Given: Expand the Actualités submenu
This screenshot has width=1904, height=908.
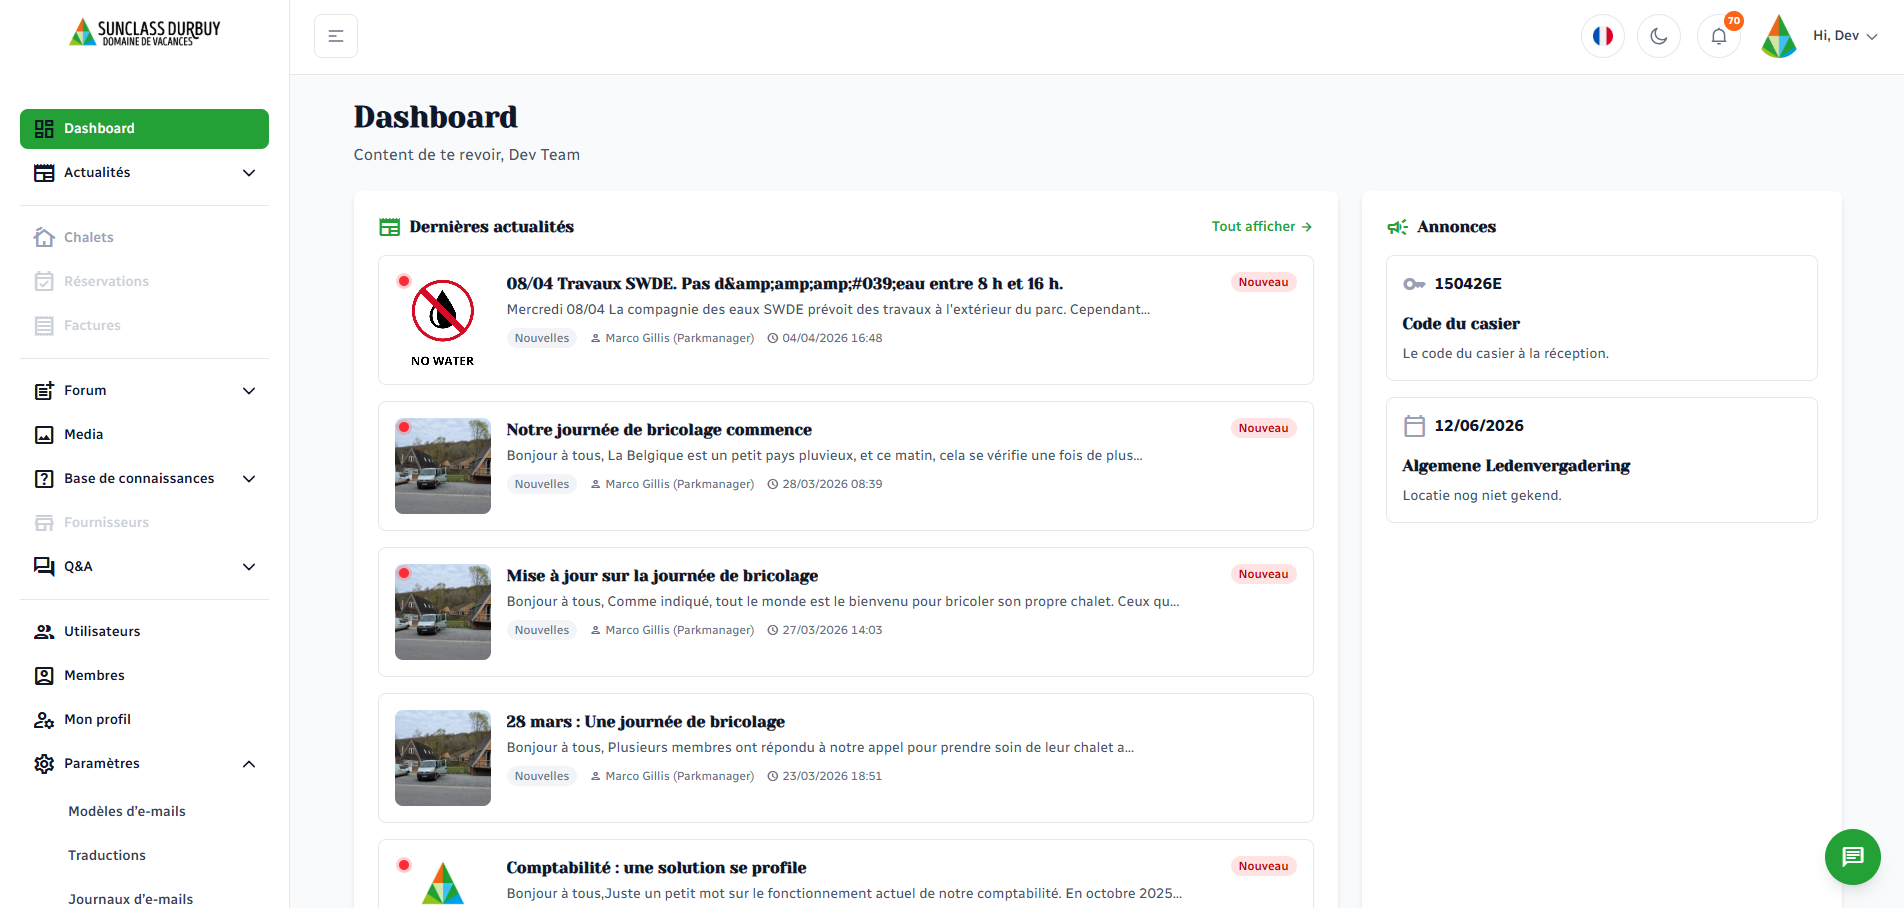Looking at the screenshot, I should coord(249,173).
